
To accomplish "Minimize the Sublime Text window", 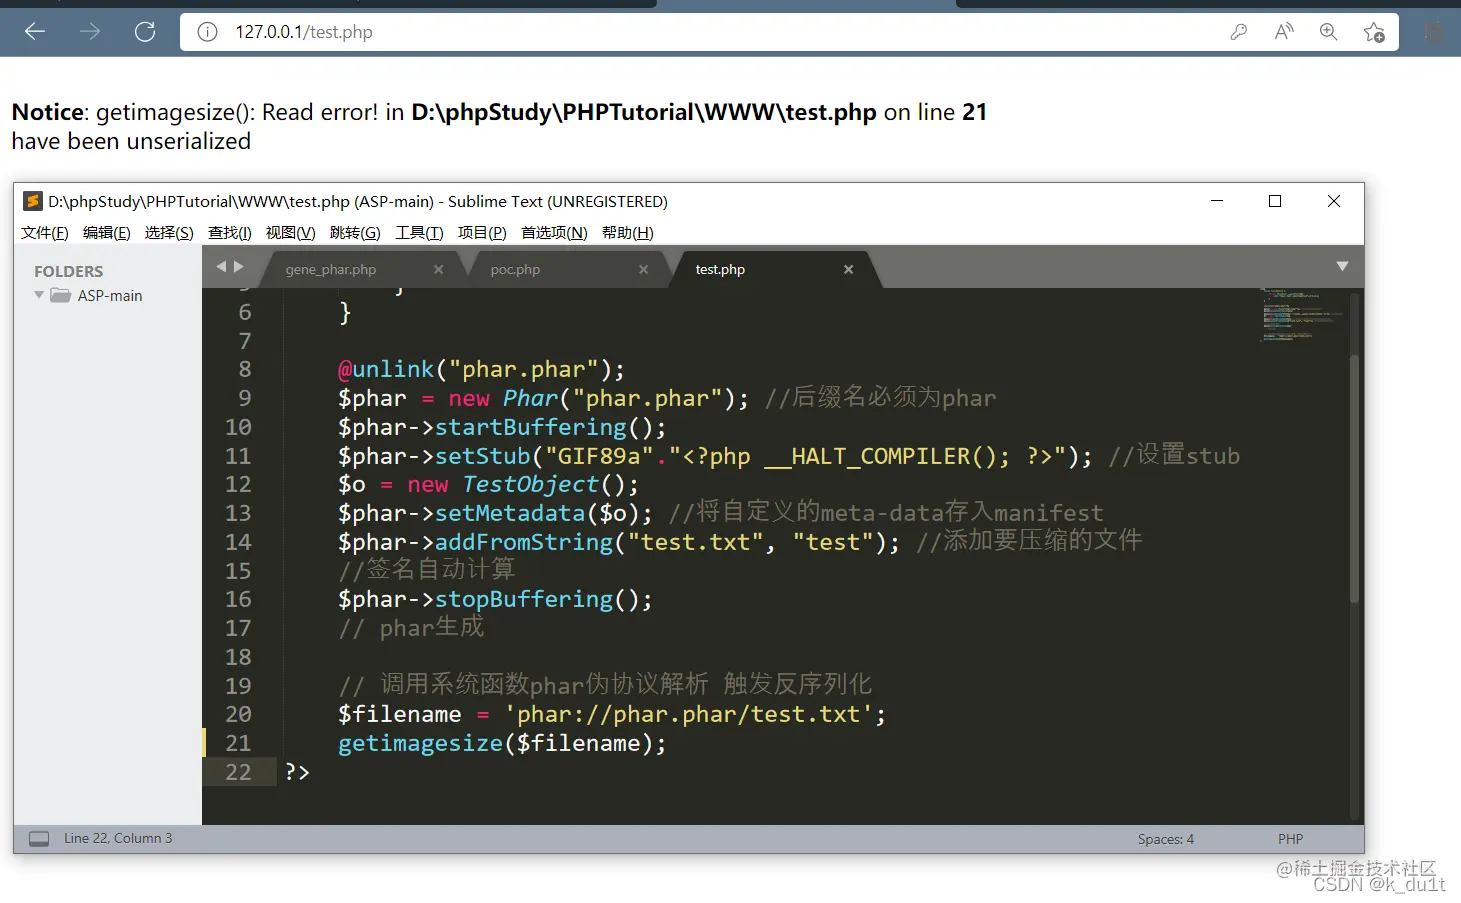I will coord(1217,201).
